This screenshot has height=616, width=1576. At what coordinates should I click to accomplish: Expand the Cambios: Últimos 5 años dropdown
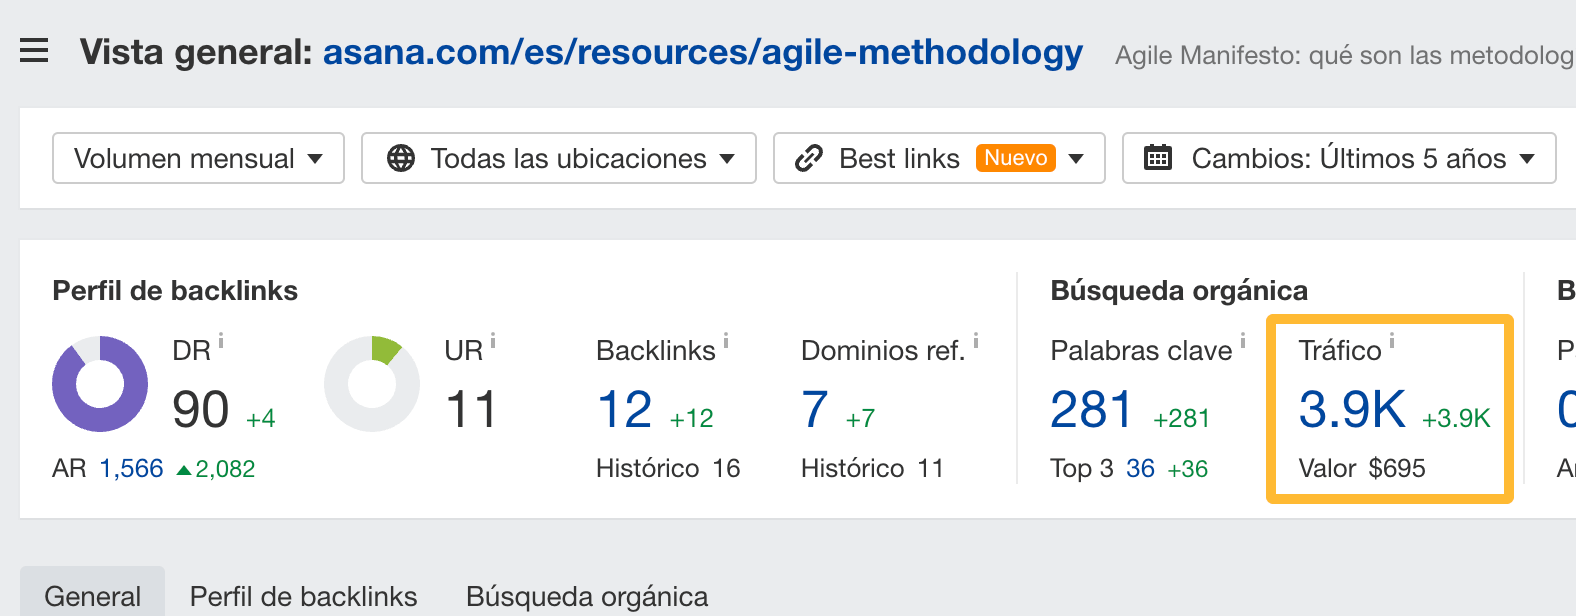pyautogui.click(x=1339, y=158)
